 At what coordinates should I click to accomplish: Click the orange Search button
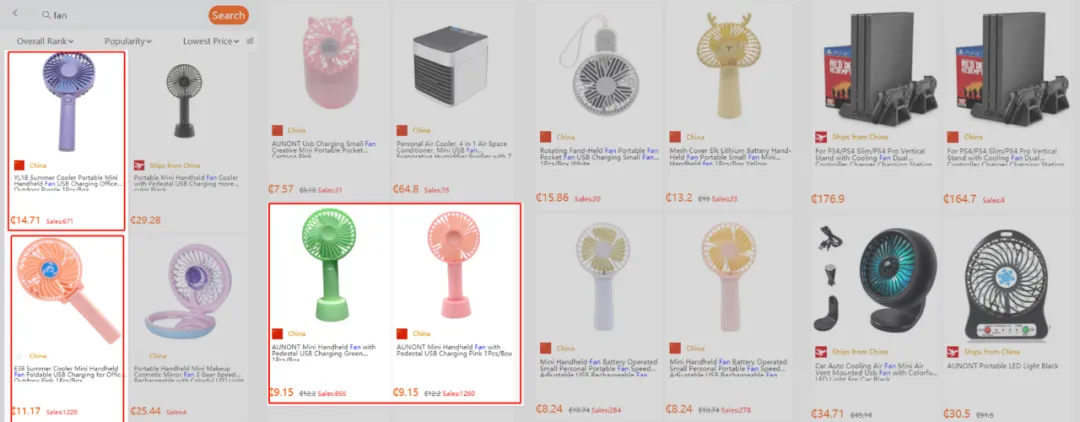click(228, 15)
